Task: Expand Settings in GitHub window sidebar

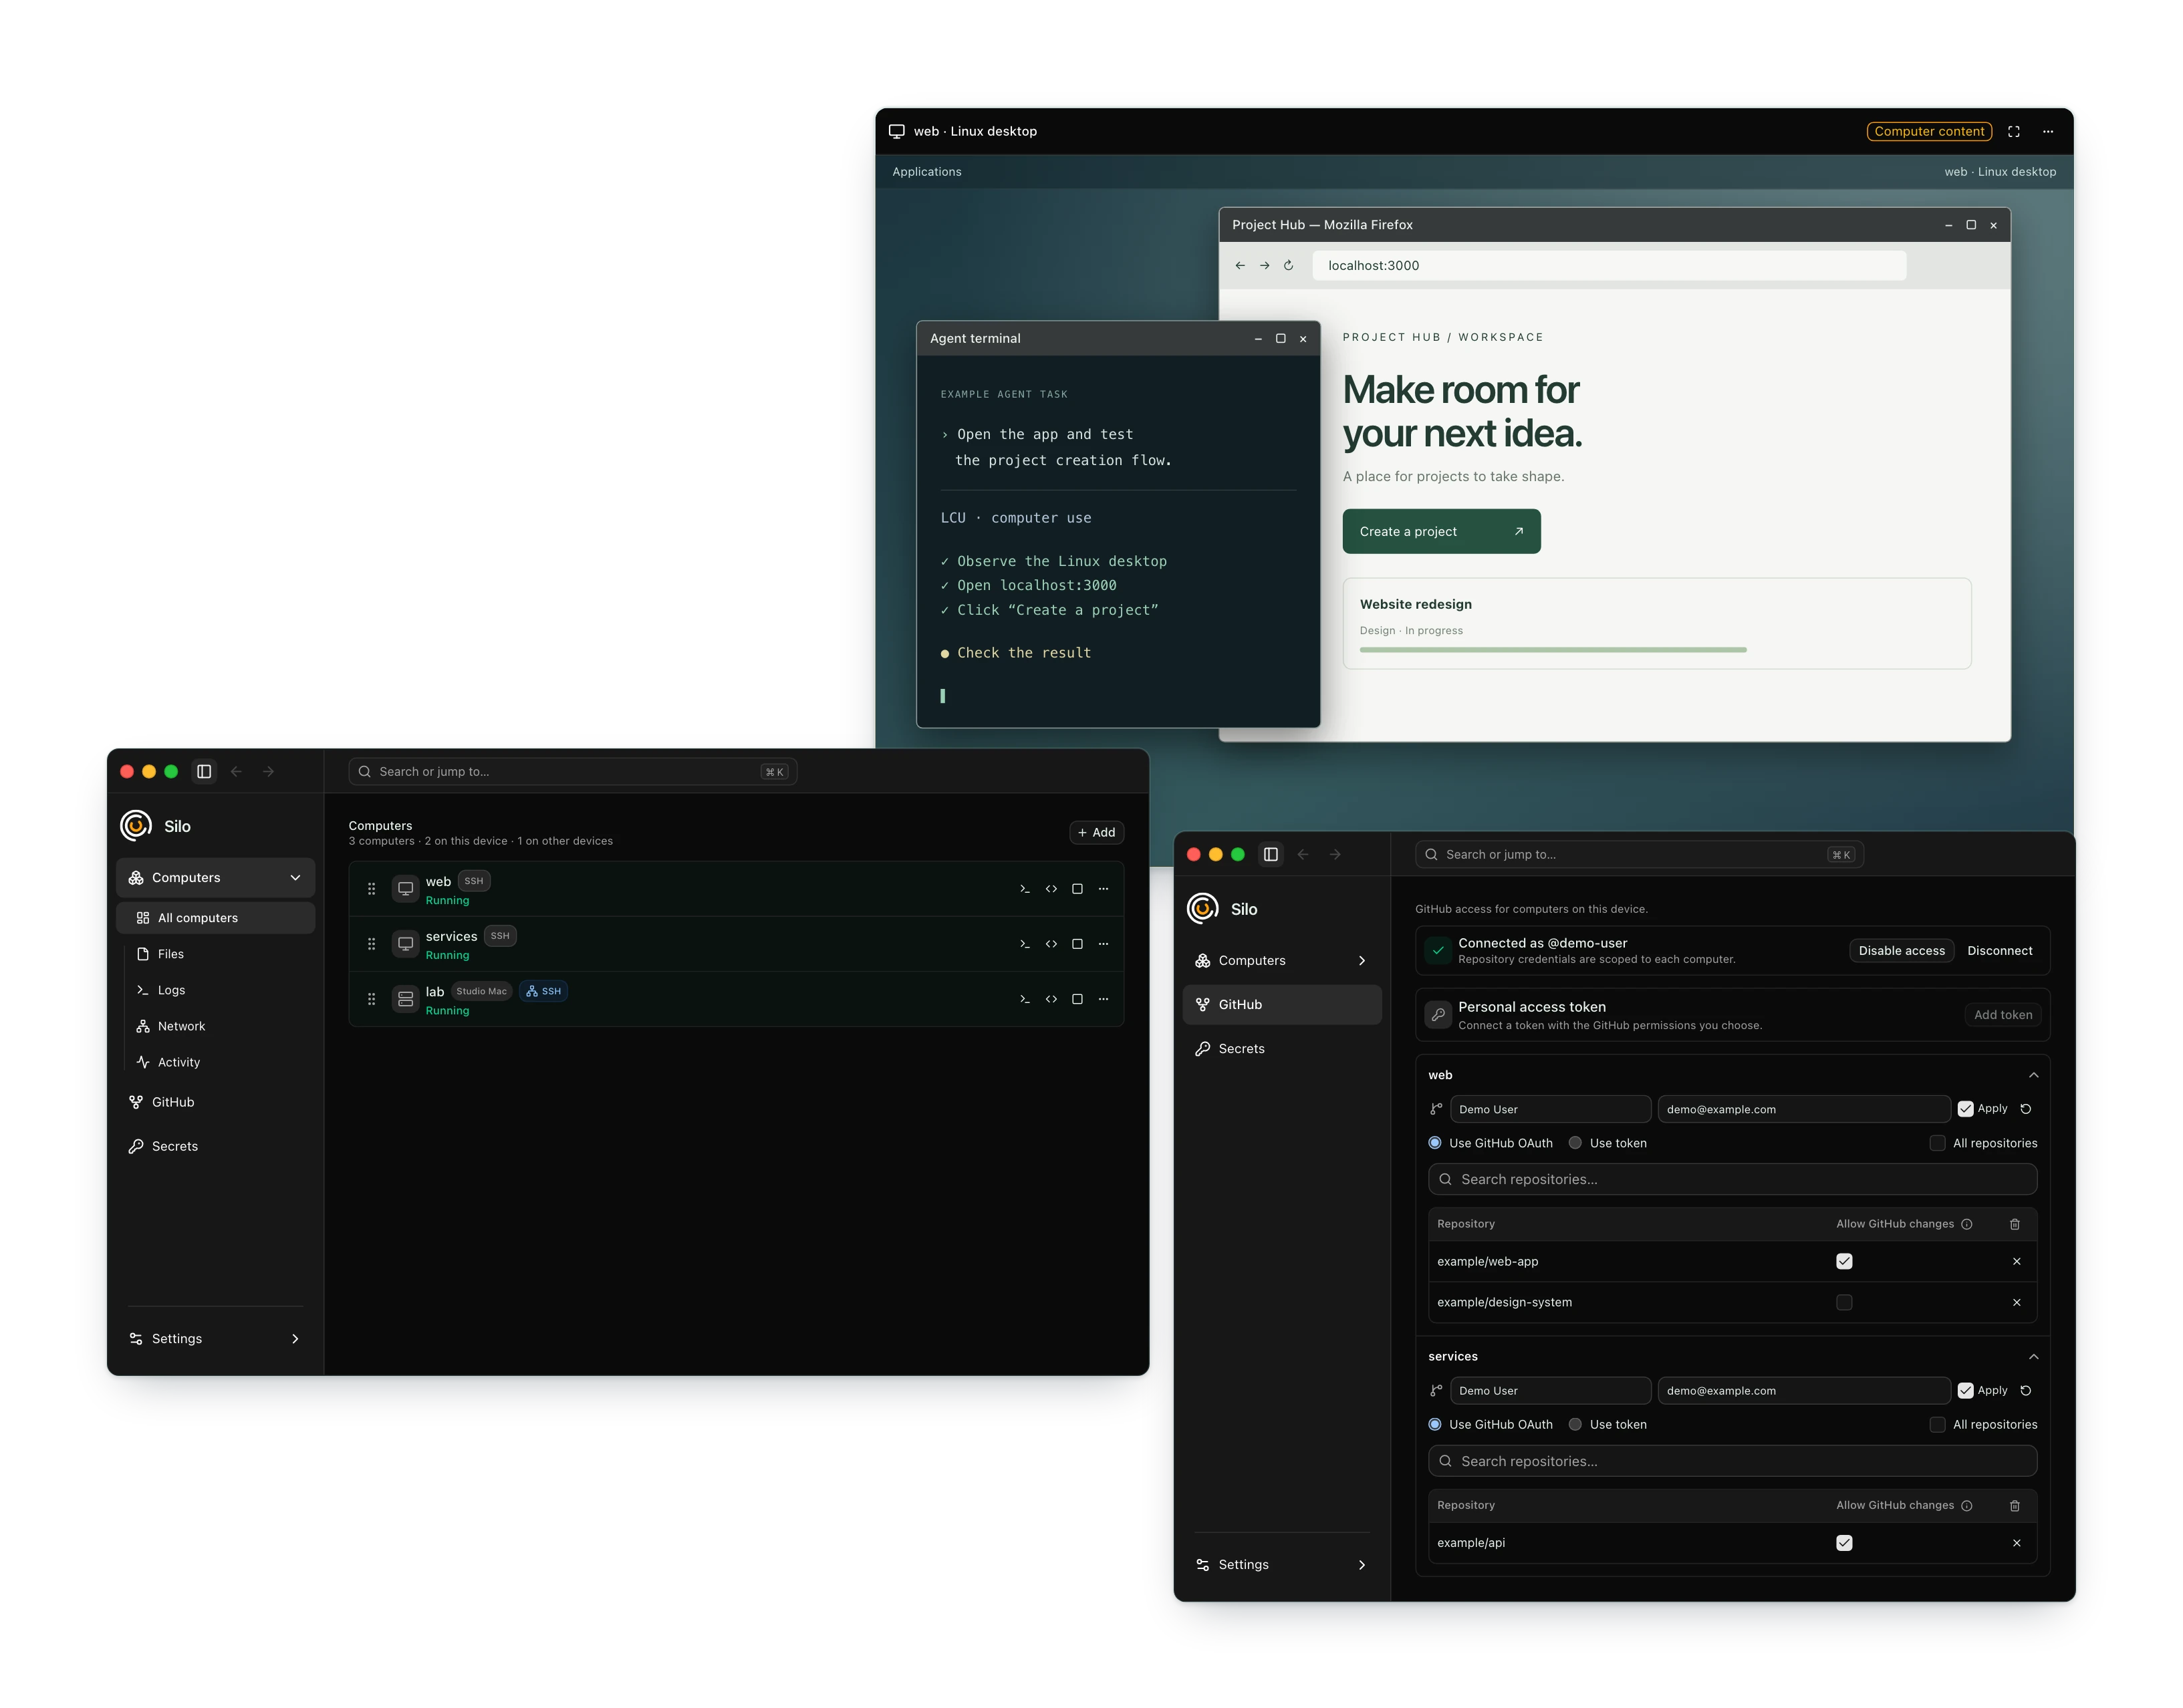Action: tap(1362, 1565)
